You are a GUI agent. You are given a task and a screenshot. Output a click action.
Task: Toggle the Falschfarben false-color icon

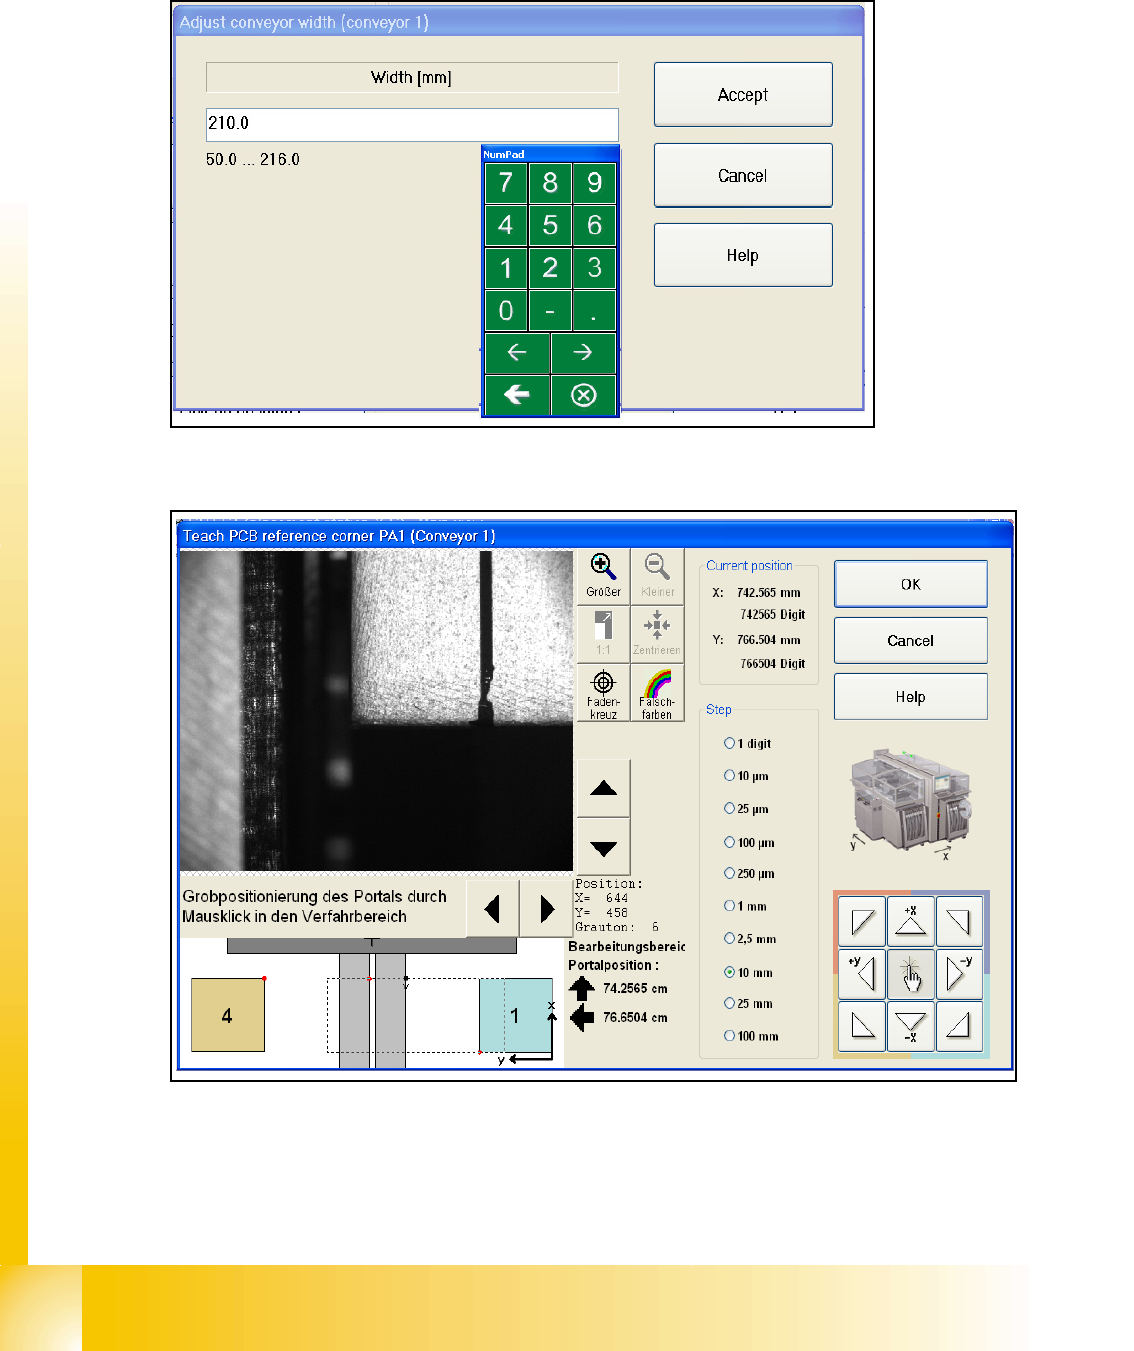(x=657, y=693)
